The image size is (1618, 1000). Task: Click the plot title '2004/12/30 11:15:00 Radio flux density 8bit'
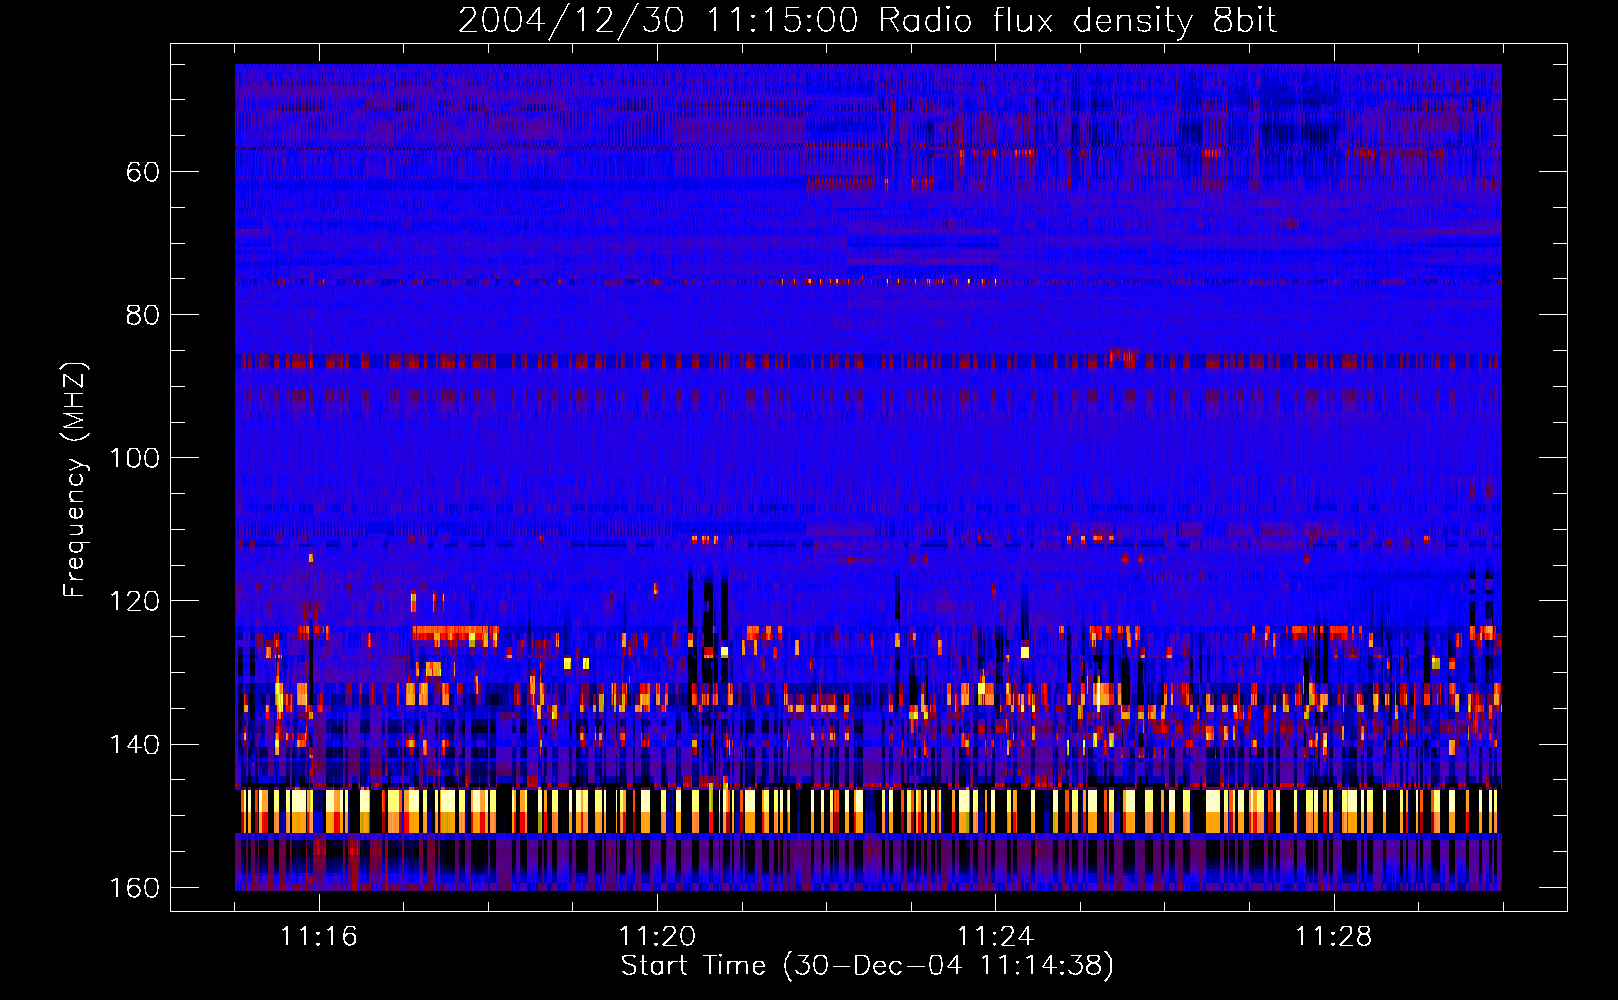click(x=867, y=21)
